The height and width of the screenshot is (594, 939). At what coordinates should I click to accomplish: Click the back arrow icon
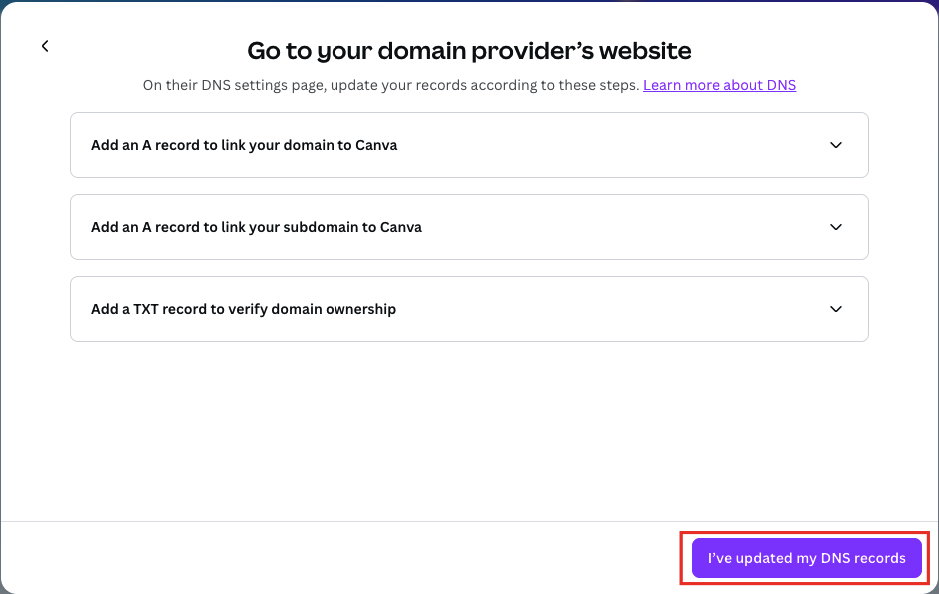tap(45, 46)
